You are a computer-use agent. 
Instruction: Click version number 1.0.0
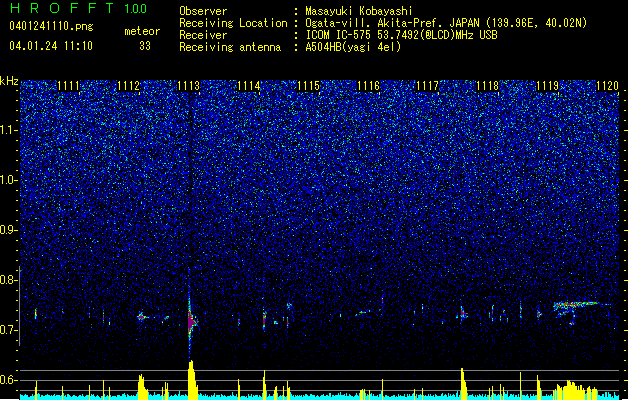(136, 9)
